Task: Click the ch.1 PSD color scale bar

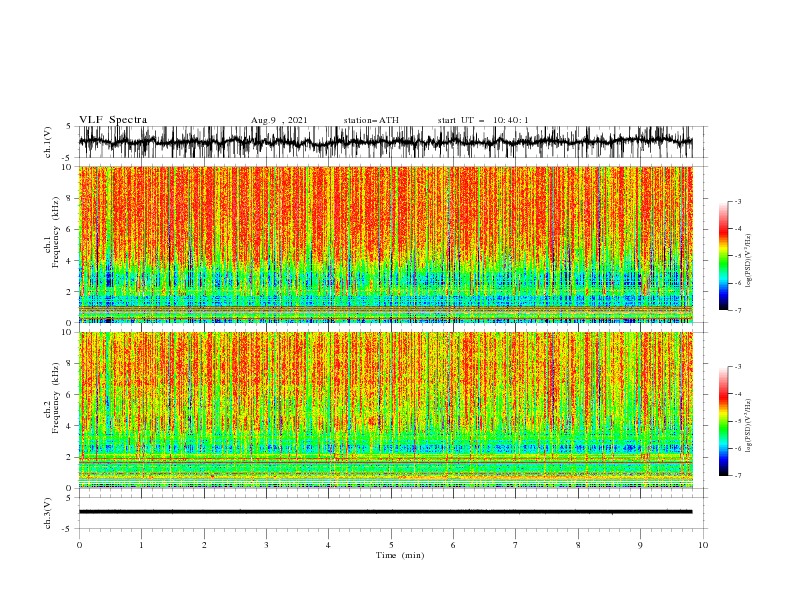Action: click(x=723, y=256)
